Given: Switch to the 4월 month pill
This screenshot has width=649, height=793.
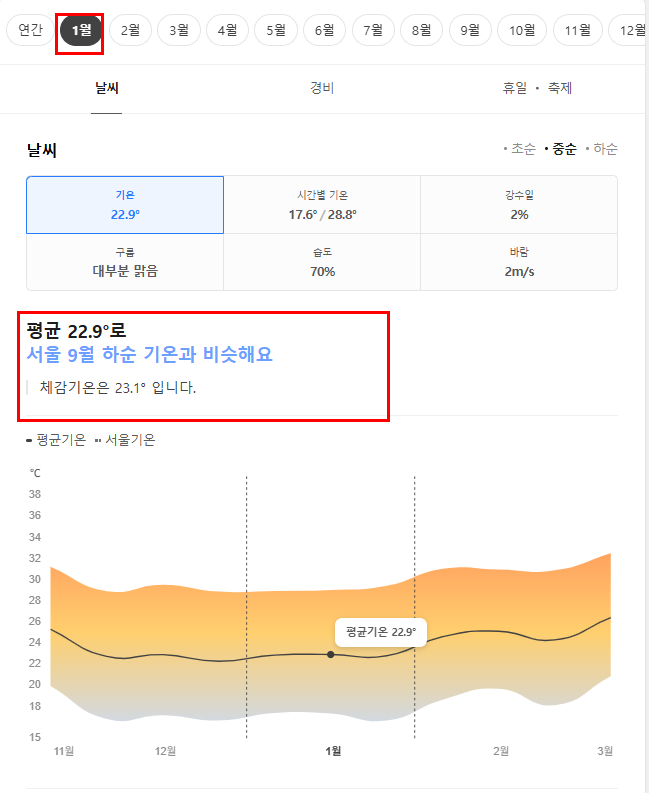Looking at the screenshot, I should point(227,30).
